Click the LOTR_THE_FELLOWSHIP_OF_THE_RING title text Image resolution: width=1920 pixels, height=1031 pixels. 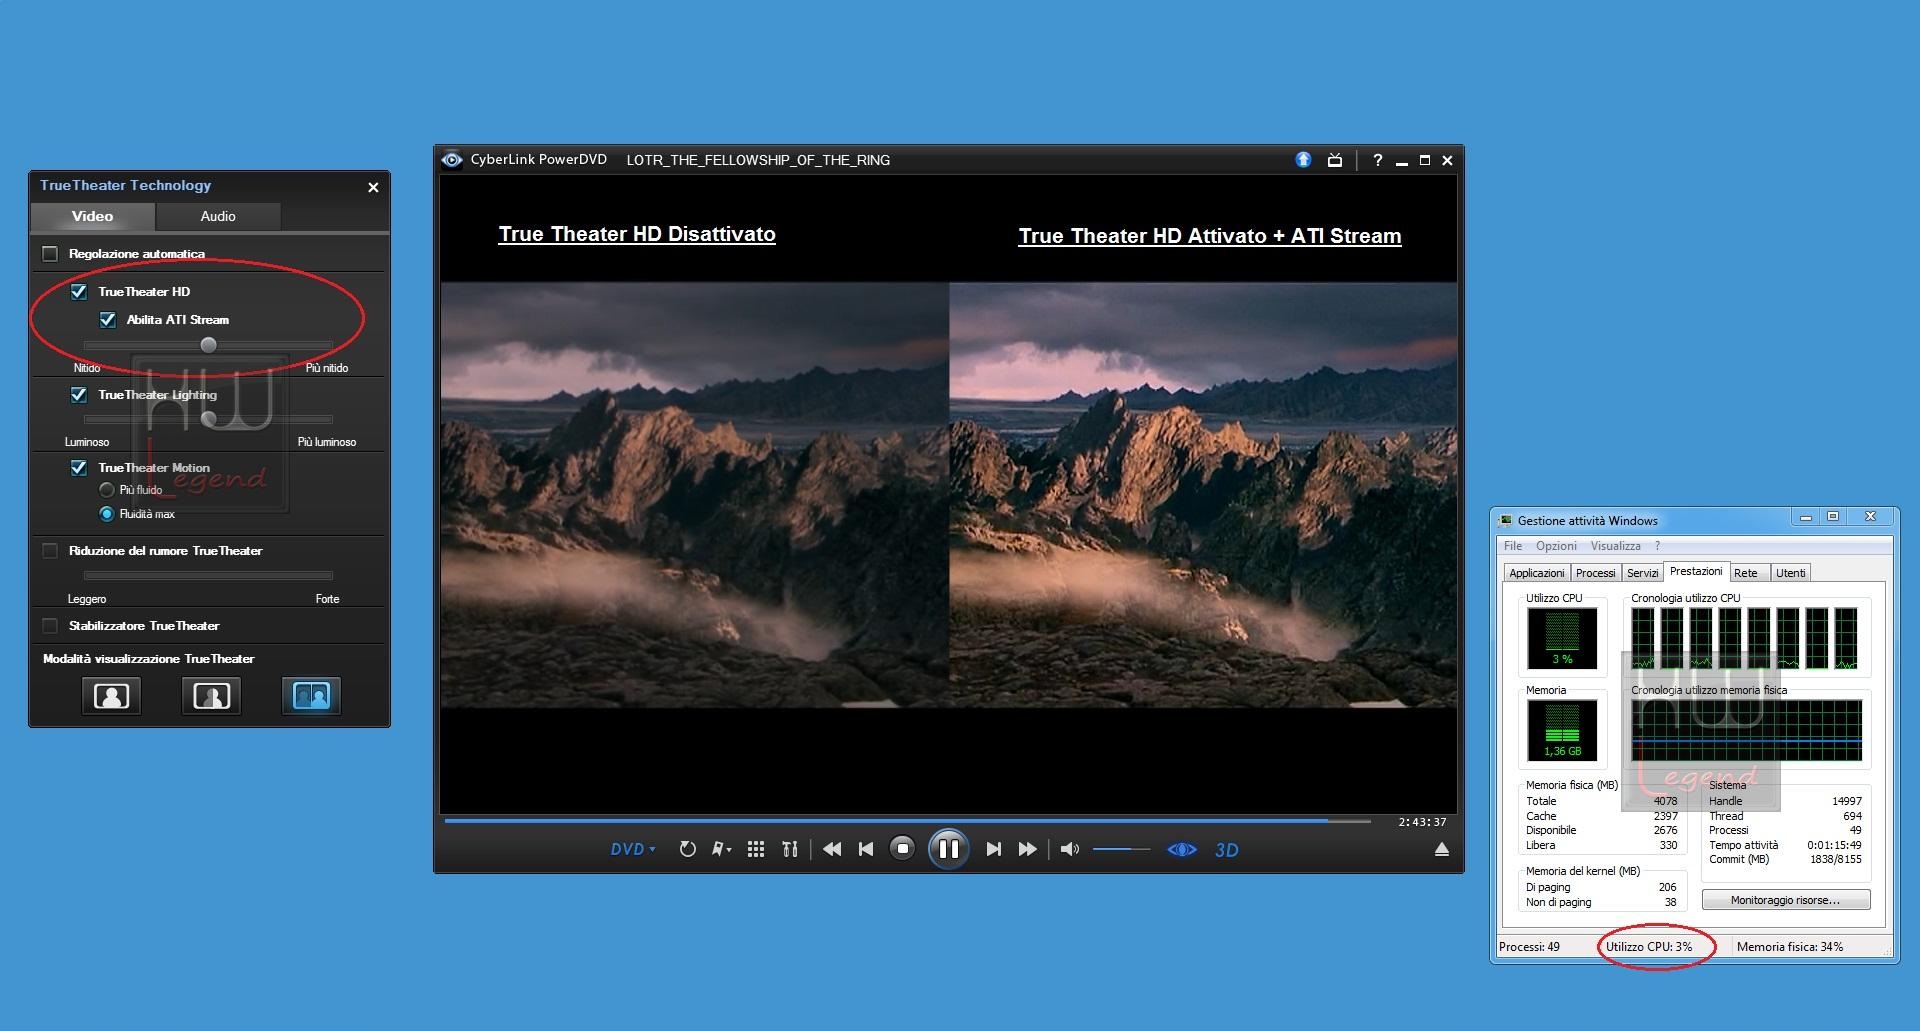point(758,160)
